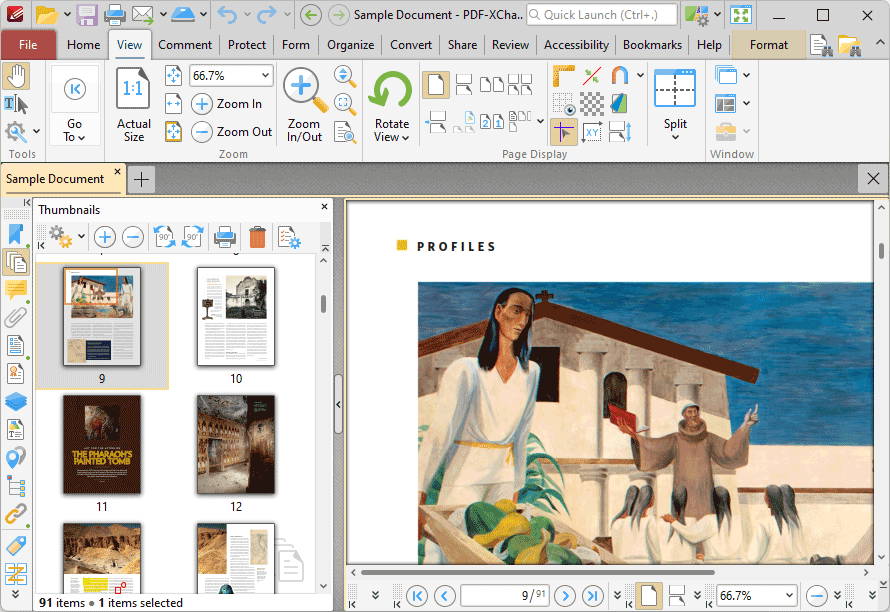Click the Scan icon in quick access
Viewport: 890px width, 612px height.
(x=183, y=15)
